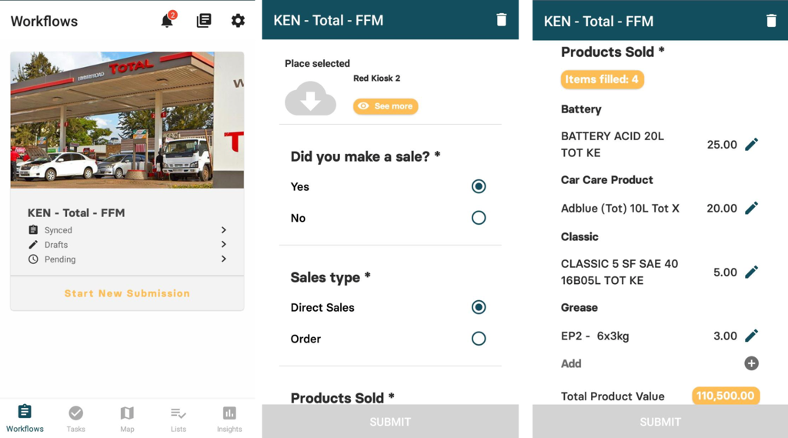The image size is (788, 438).
Task: Tap See more under Red Kiosk 2
Action: pos(385,106)
